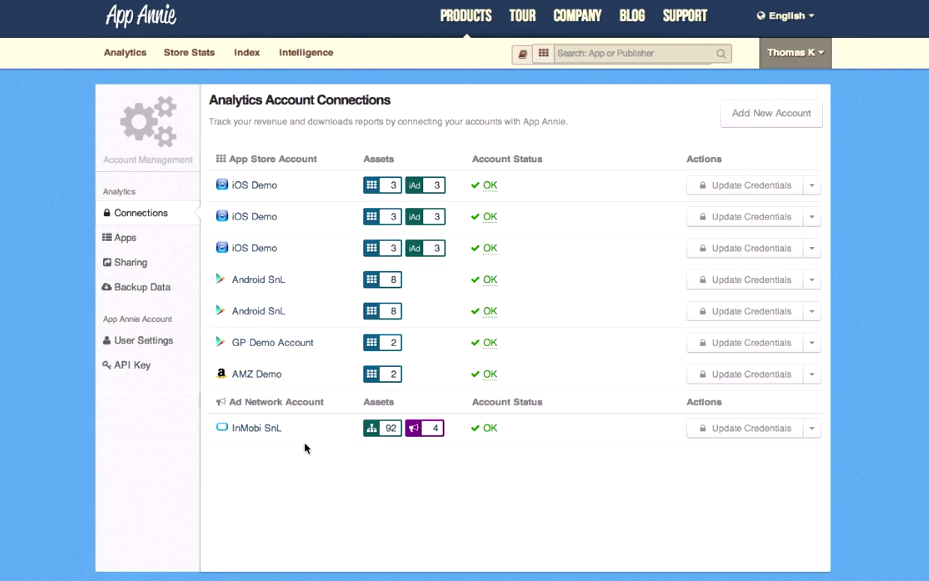The image size is (929, 581).
Task: Open the Index tab
Action: coord(246,53)
